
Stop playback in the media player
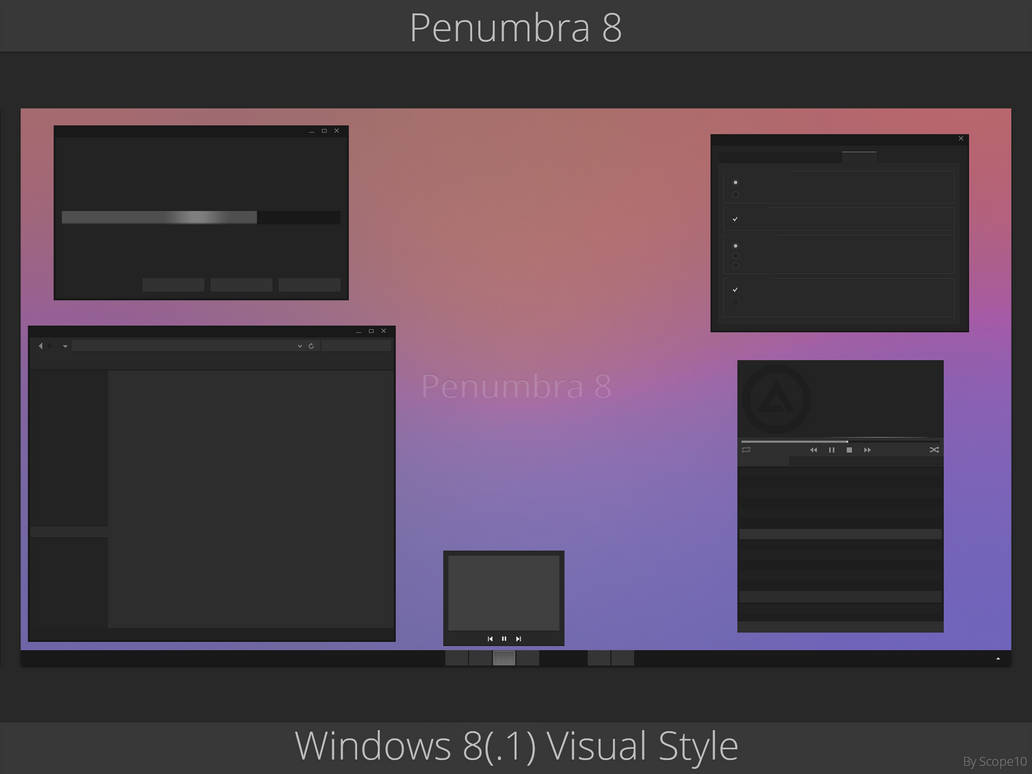click(x=849, y=450)
